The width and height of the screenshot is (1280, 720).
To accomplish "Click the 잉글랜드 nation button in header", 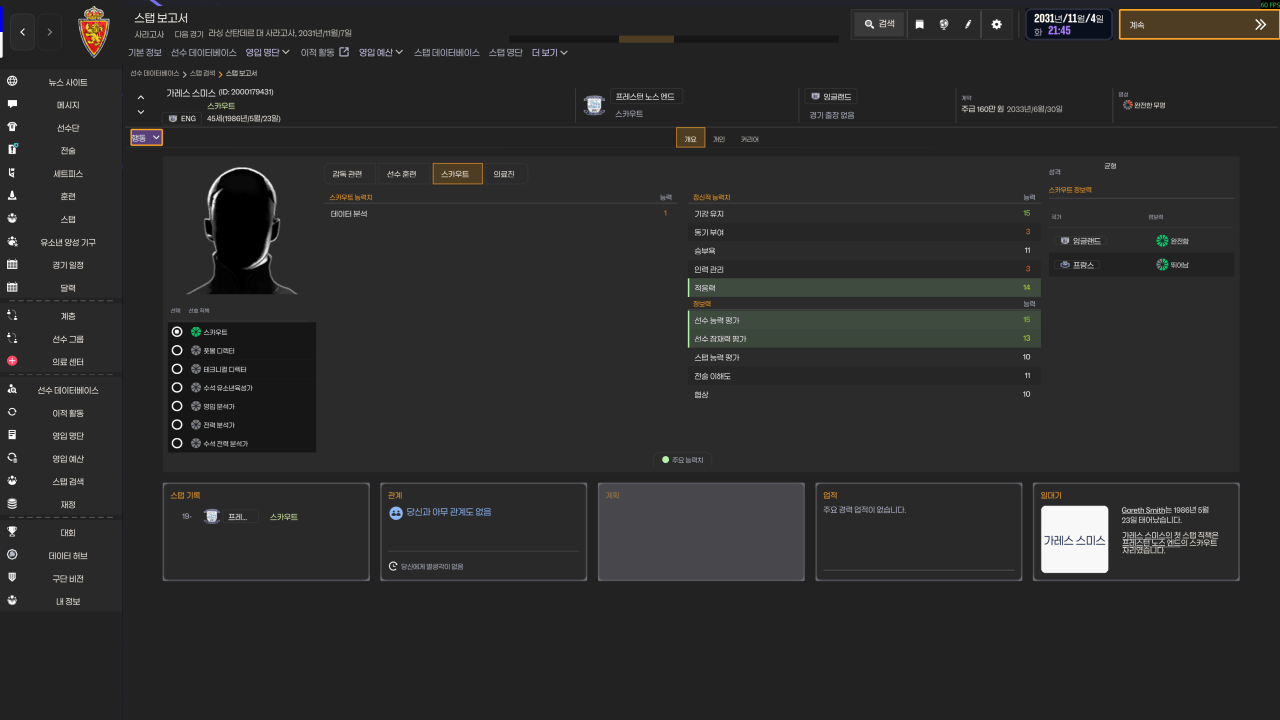I will (831, 97).
